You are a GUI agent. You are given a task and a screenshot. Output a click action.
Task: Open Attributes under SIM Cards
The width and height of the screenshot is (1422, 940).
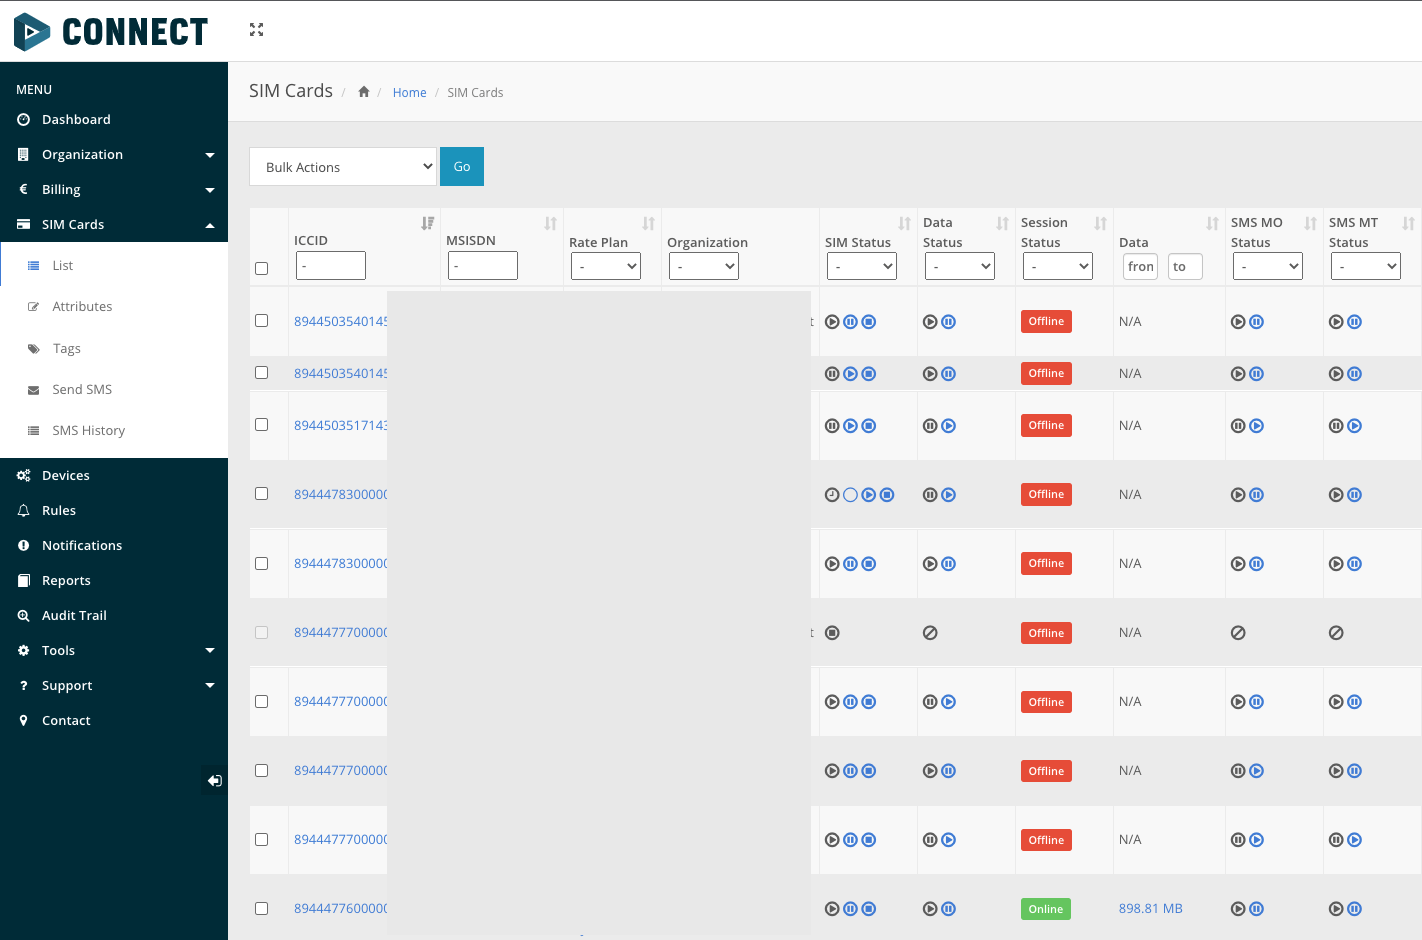(114, 307)
